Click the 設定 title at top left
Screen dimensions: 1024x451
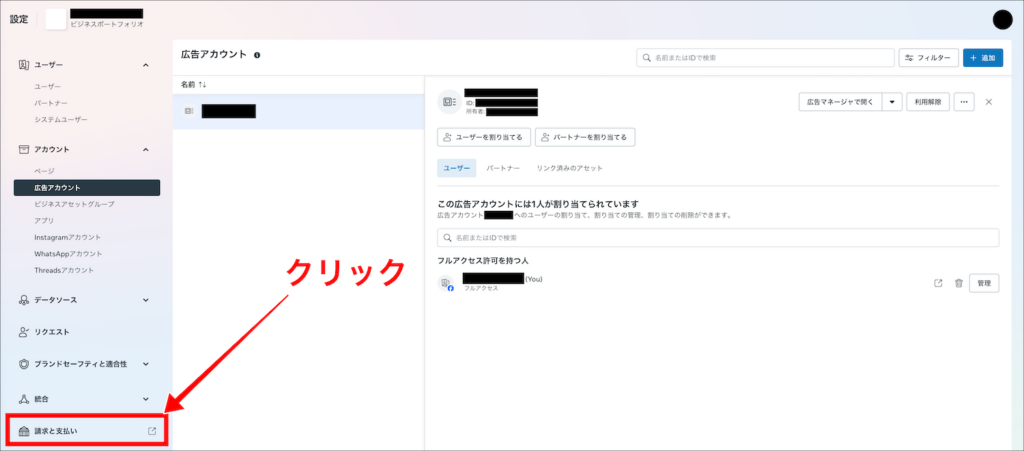(19, 20)
